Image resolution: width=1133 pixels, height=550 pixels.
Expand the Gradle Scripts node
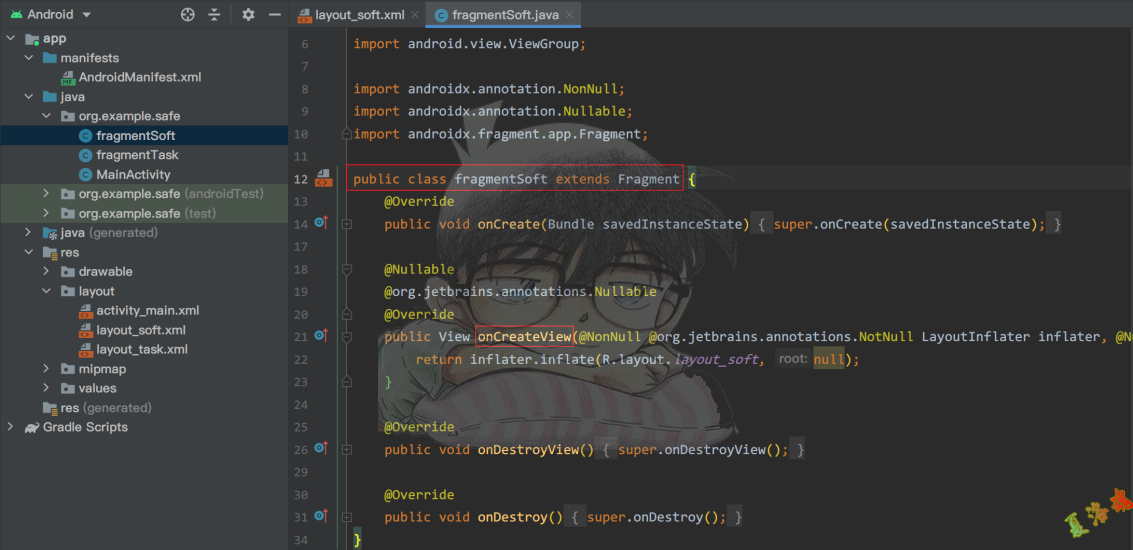point(12,427)
